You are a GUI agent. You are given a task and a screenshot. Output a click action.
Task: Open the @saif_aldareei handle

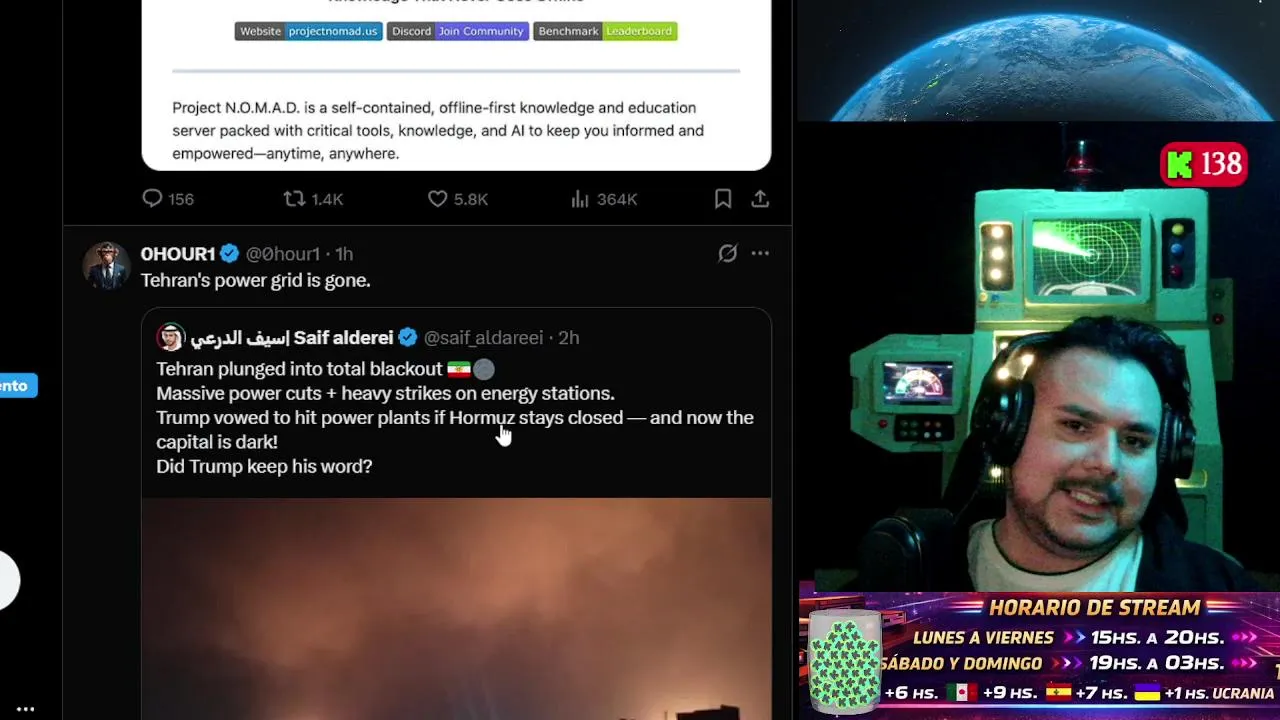click(483, 338)
